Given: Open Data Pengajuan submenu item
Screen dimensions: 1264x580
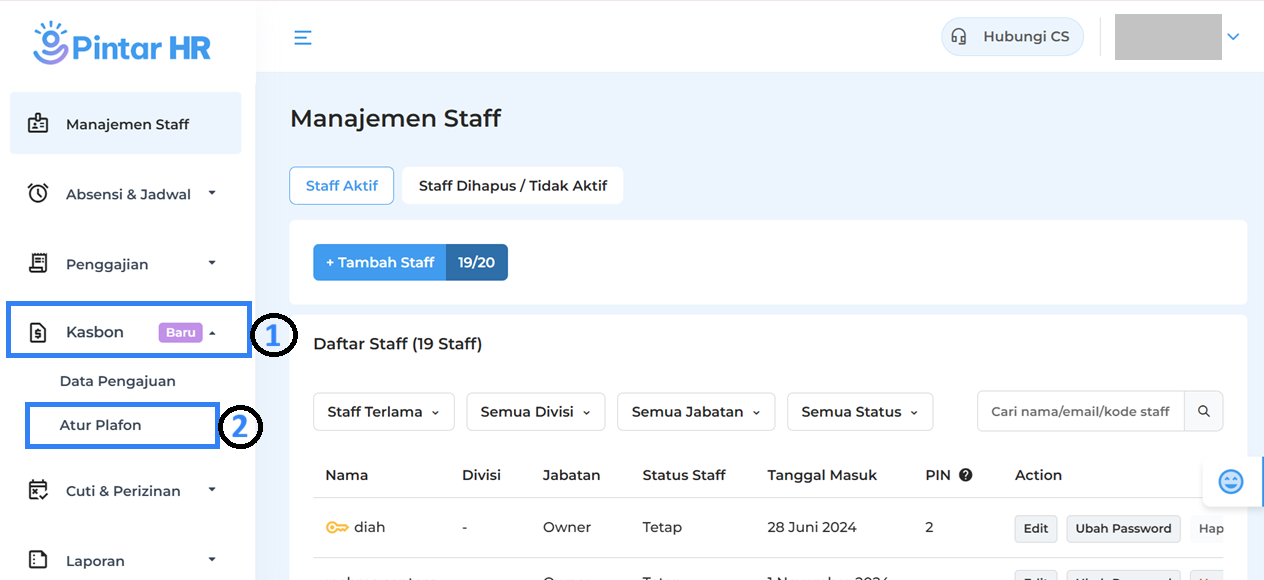Looking at the screenshot, I should tap(117, 381).
